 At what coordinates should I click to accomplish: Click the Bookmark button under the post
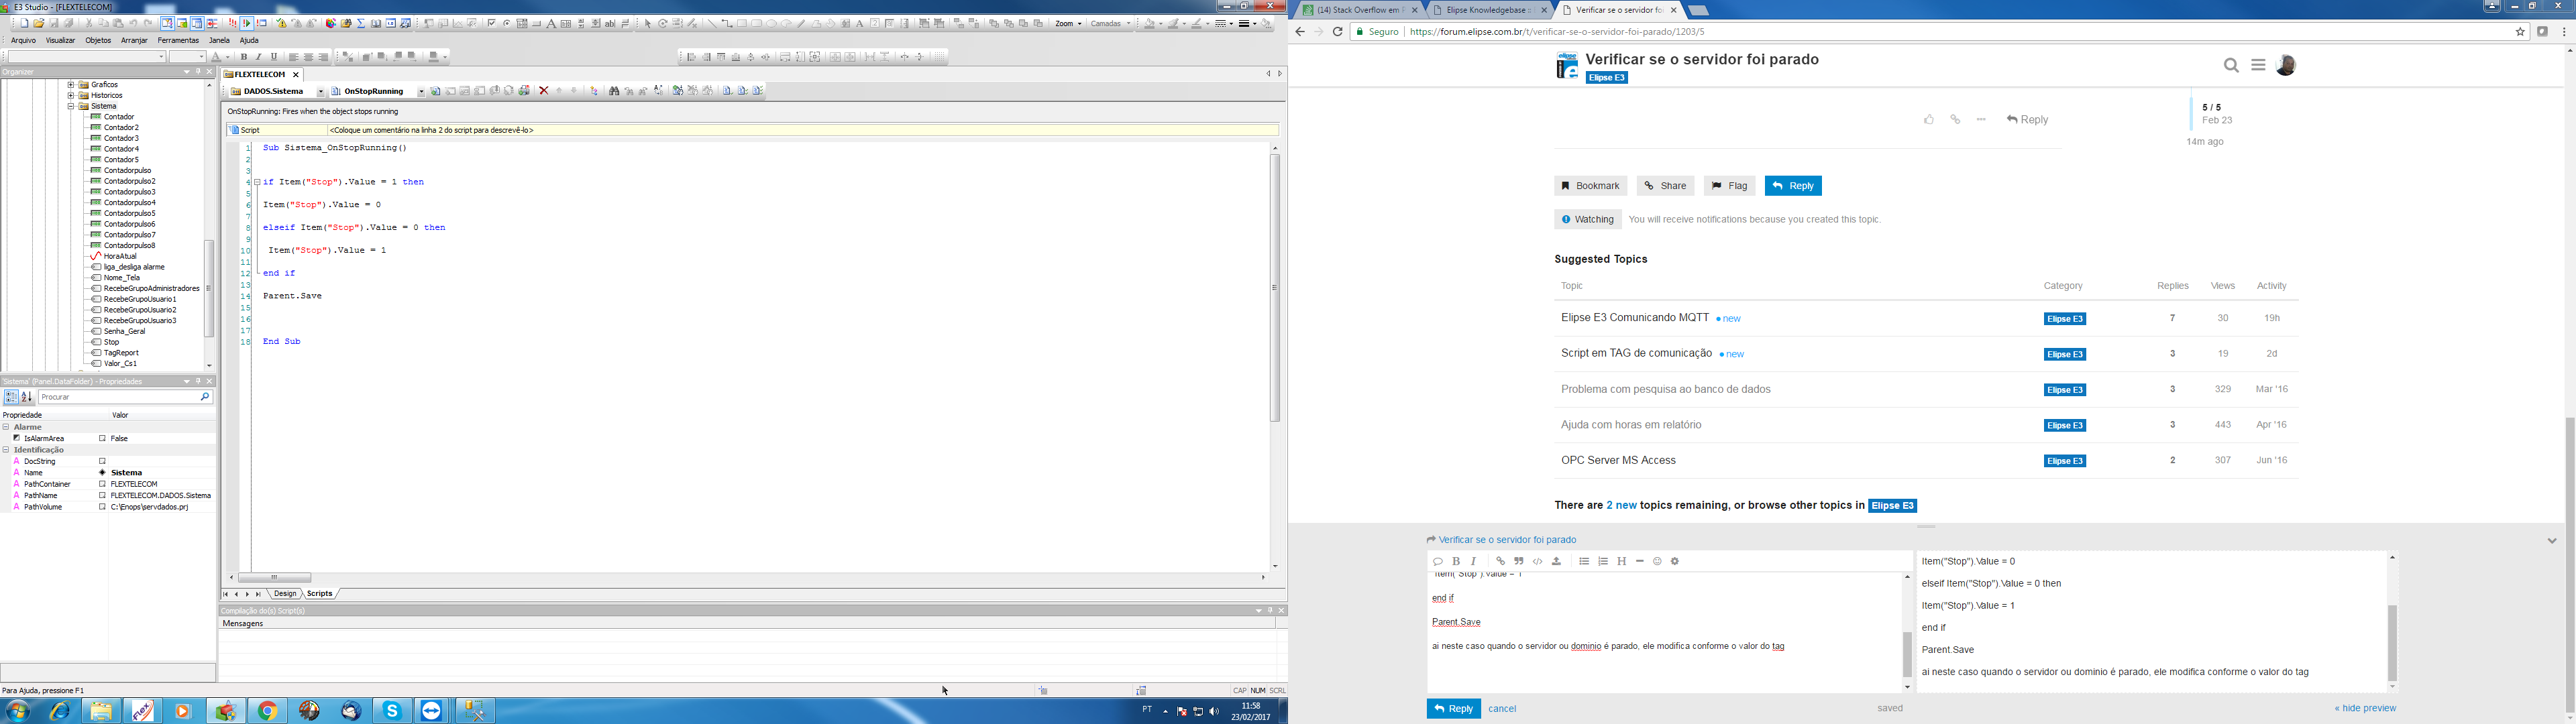pos(1590,186)
